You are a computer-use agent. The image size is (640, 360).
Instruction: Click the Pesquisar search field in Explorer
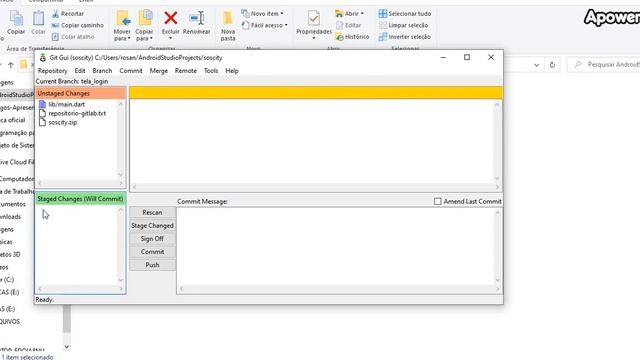tap(604, 64)
